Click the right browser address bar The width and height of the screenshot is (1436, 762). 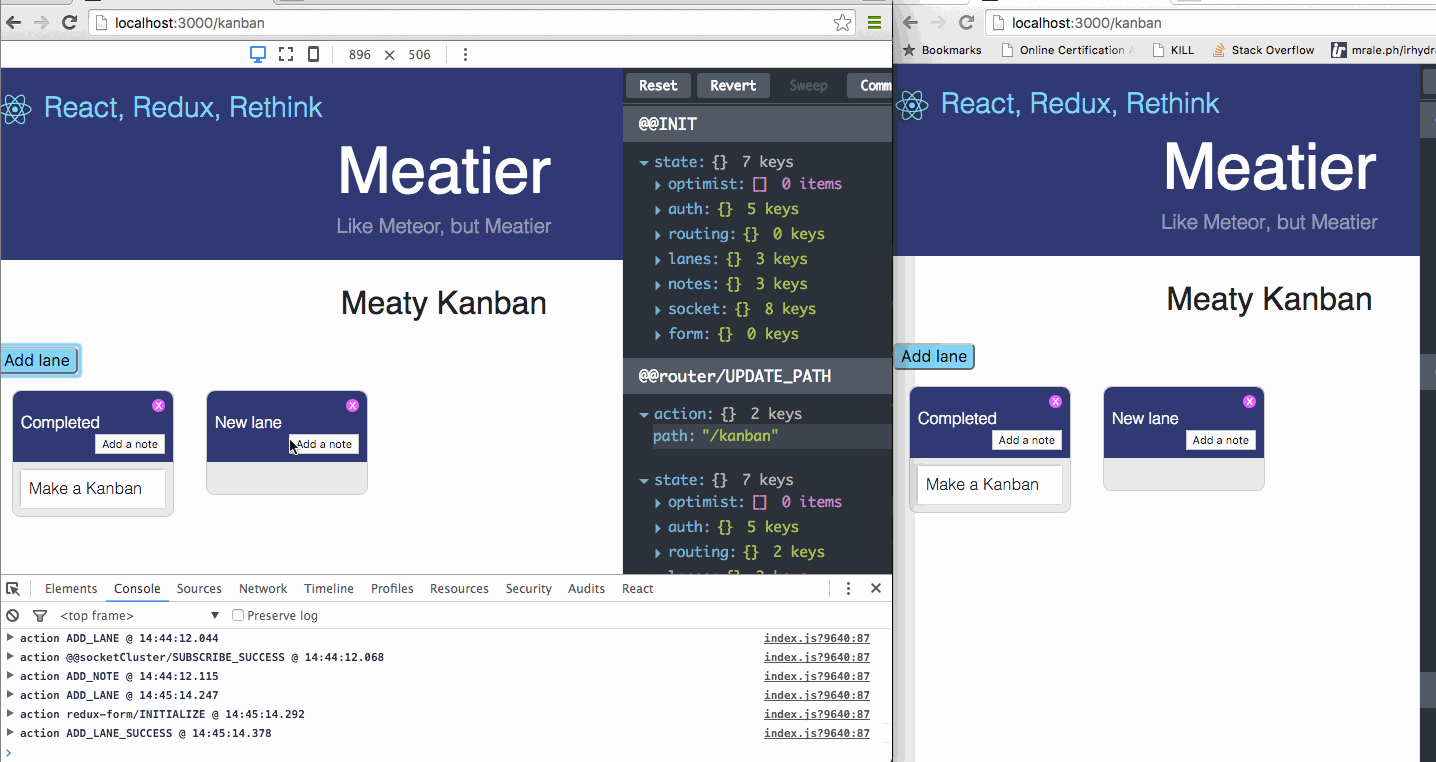point(1210,22)
